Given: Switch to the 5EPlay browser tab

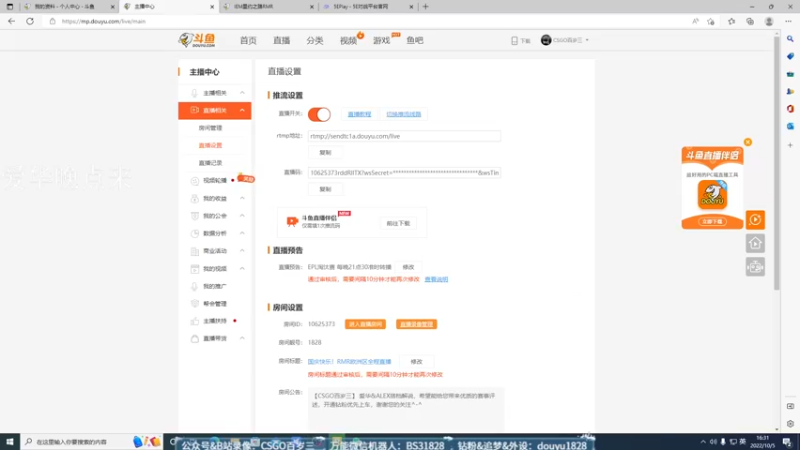Looking at the screenshot, I should click(367, 7).
